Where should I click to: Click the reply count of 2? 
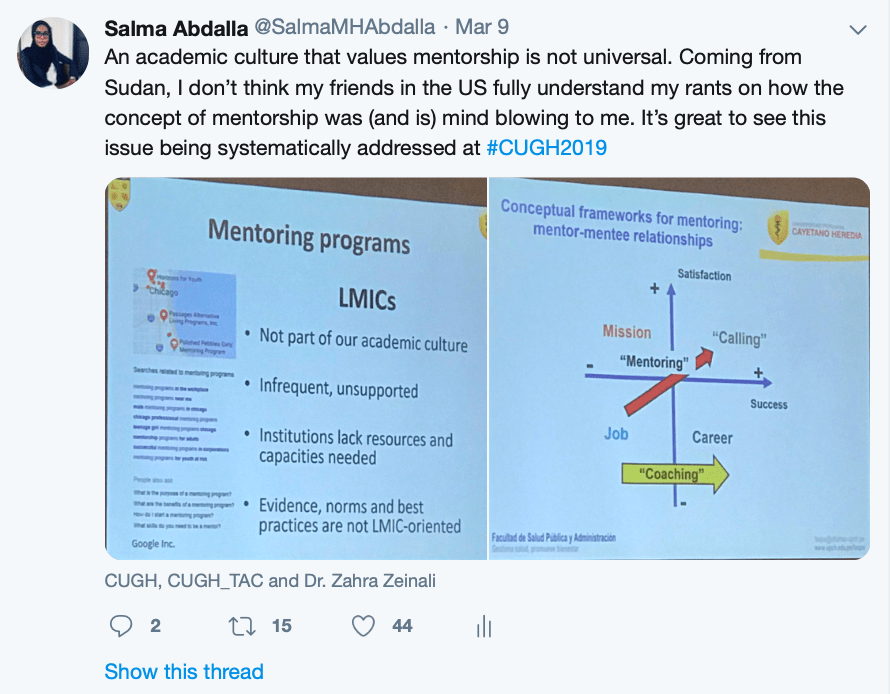coord(155,626)
